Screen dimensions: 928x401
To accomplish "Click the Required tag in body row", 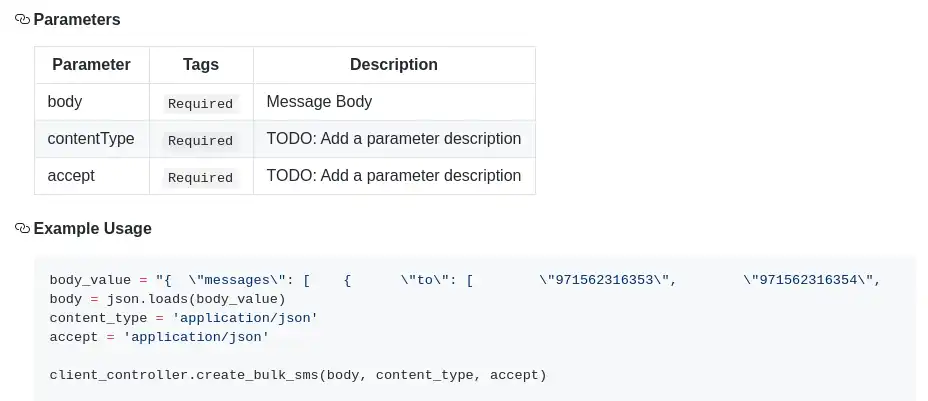I will pos(200,104).
